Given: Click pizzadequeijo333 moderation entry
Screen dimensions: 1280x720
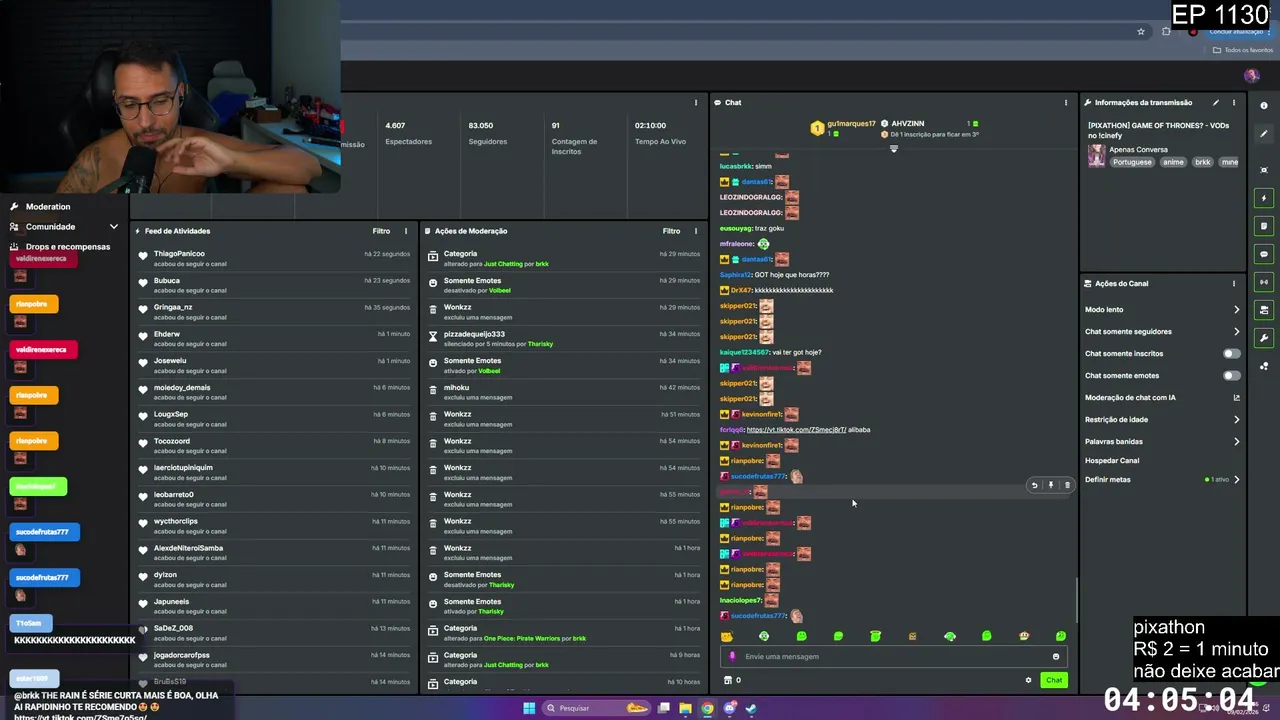Looking at the screenshot, I should pos(474,334).
